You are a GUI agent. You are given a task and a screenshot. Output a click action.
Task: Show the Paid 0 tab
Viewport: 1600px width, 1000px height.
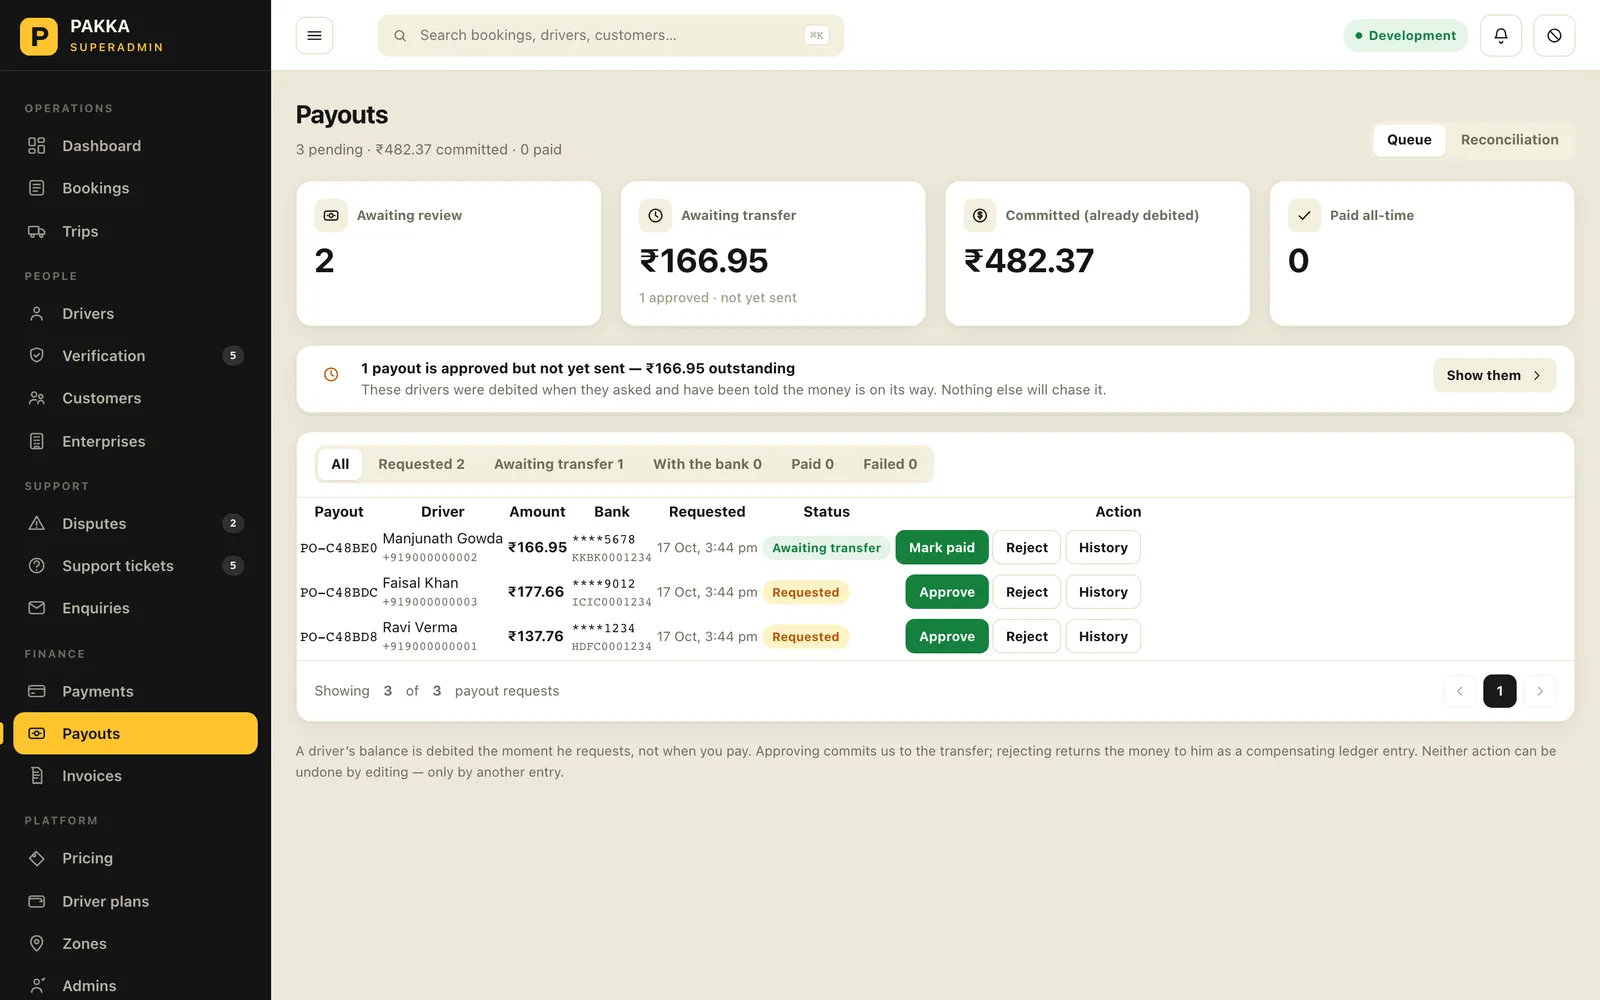(812, 464)
